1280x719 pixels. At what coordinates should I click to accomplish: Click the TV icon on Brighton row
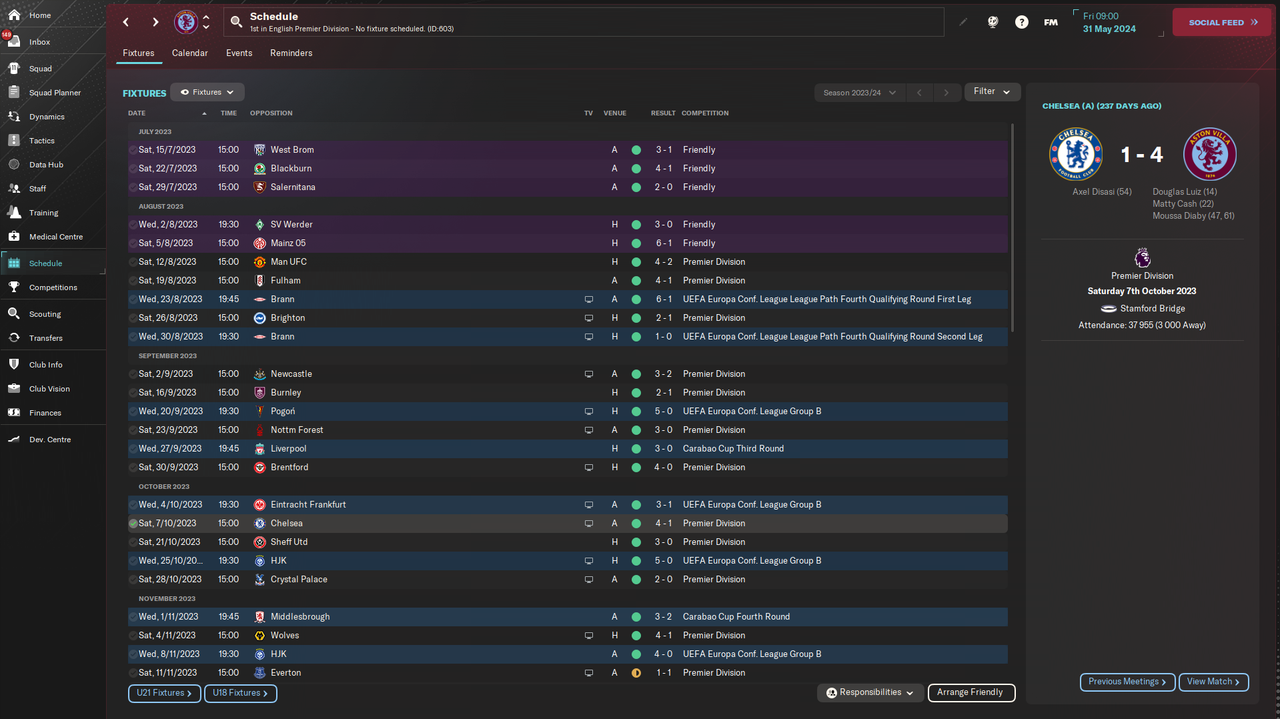589,318
